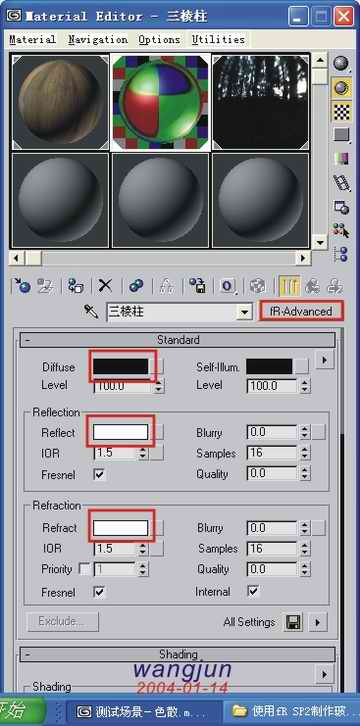Toggle the Refraction Internal checkbox
360x726 pixels.
253,591
